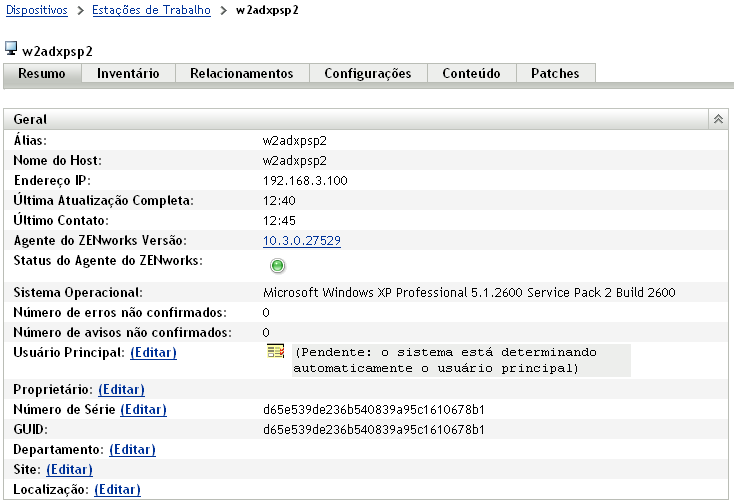Viewport: 734px width, 502px height.
Task: Select the Sistema Operacional value text
Action: pos(469,293)
